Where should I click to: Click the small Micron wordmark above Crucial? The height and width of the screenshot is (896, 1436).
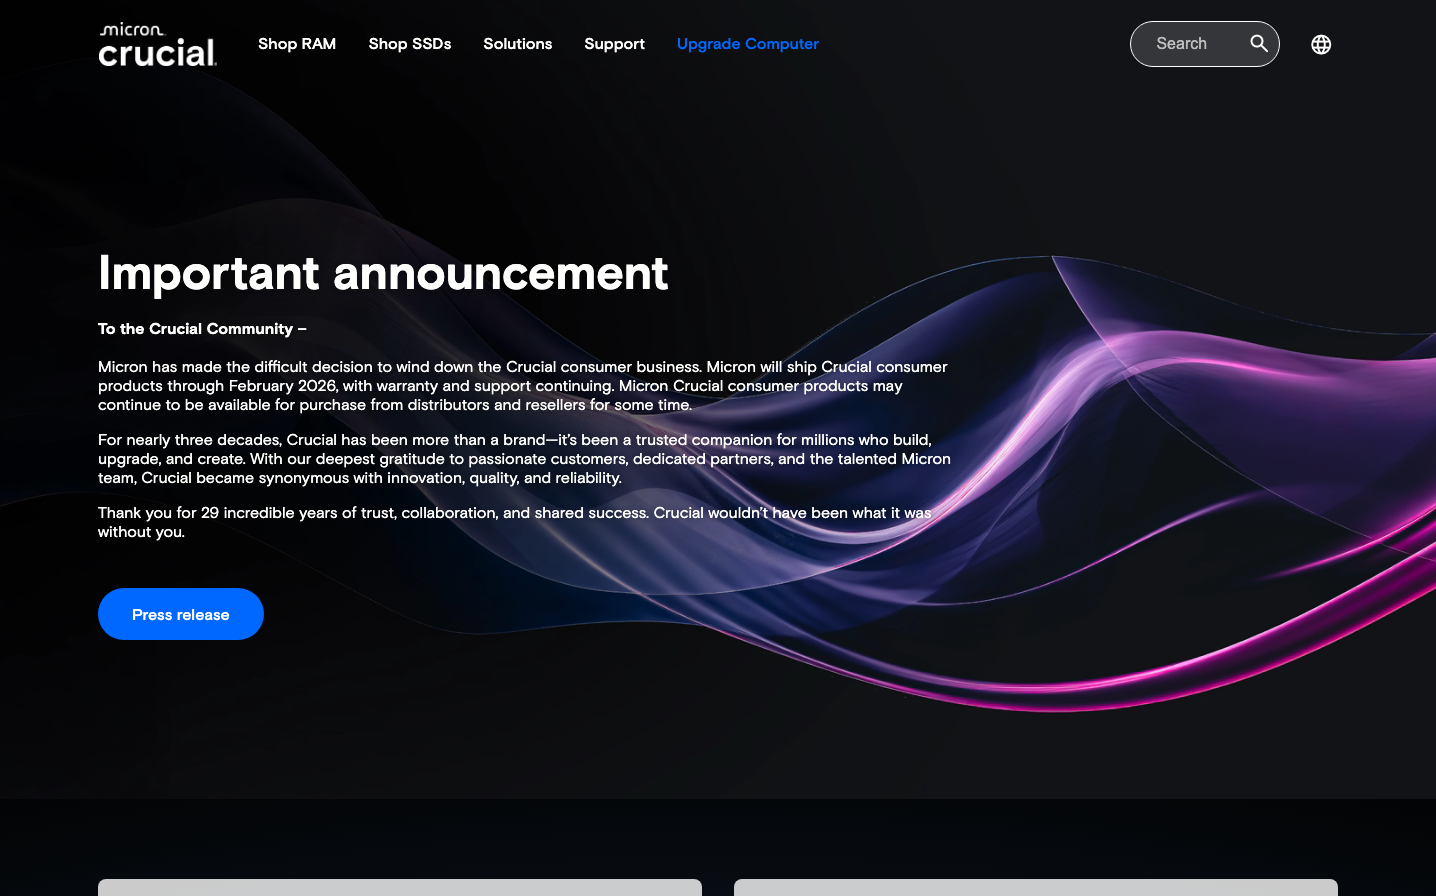point(131,29)
